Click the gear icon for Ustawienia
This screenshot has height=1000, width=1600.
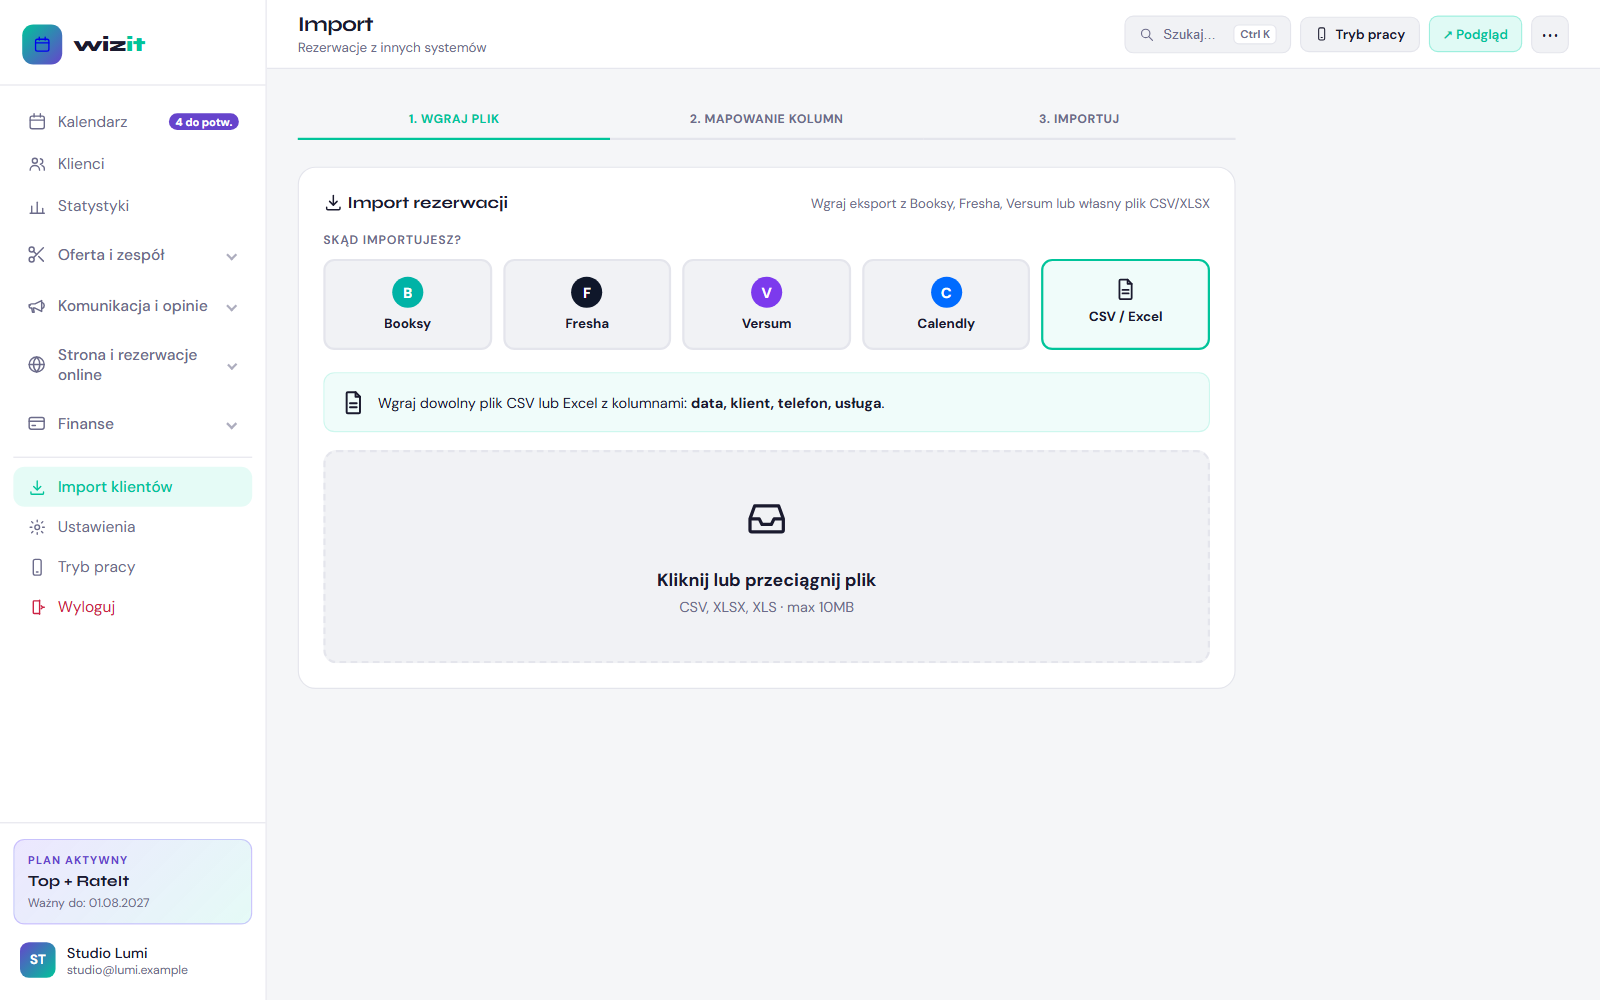click(37, 527)
